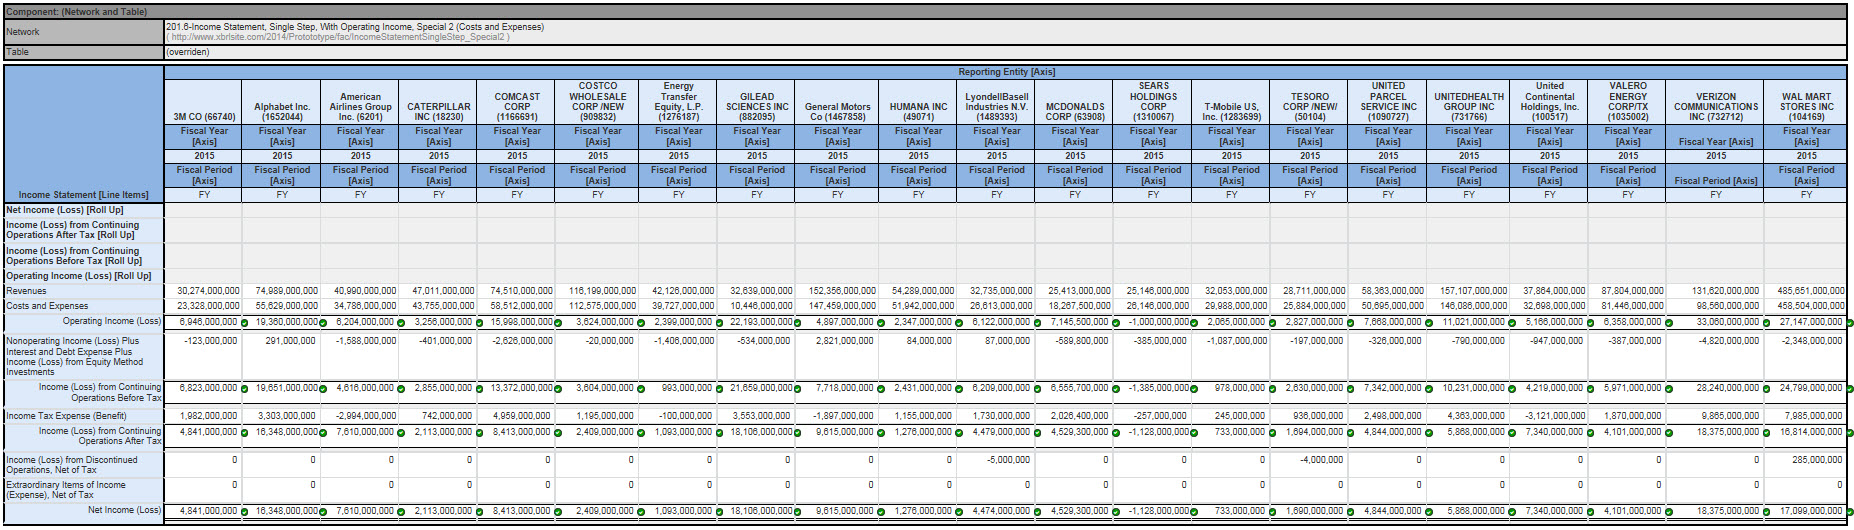Click green check next to after-tax income 4,479,000,000

tap(1037, 433)
